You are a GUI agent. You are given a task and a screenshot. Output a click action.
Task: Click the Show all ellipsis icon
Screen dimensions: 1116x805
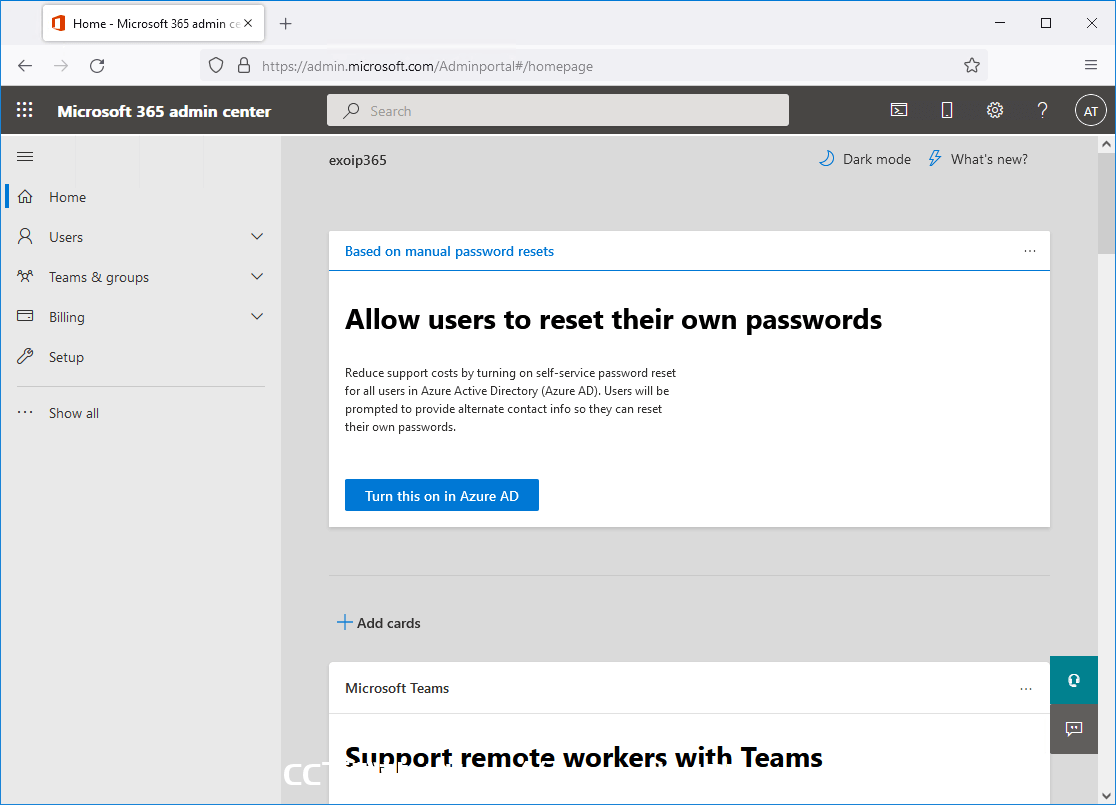25,412
